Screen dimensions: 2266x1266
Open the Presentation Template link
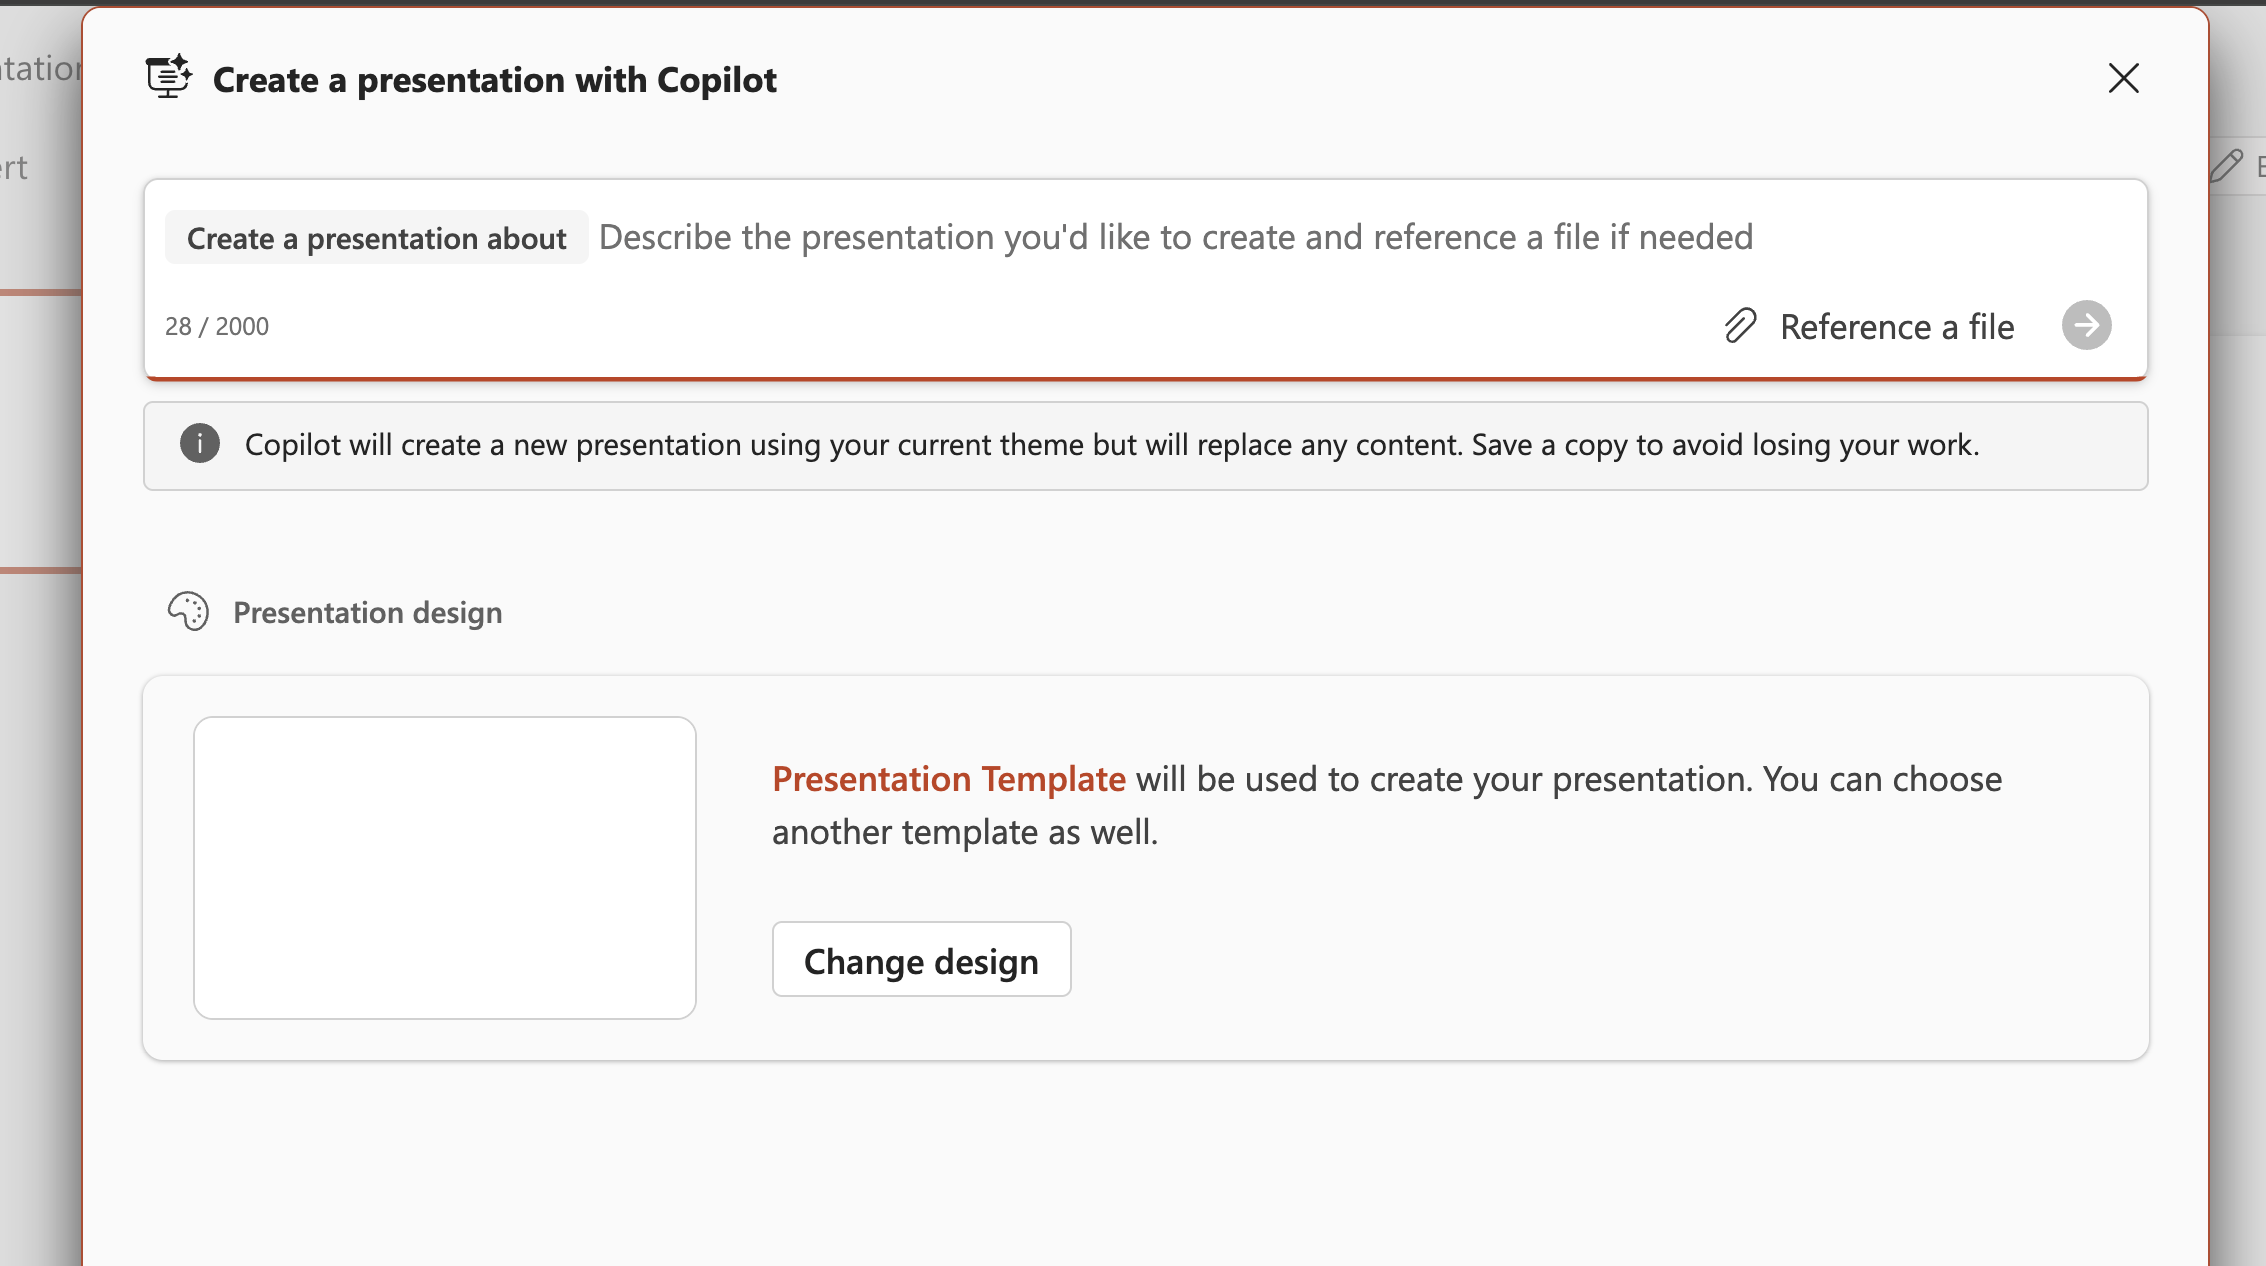point(949,778)
